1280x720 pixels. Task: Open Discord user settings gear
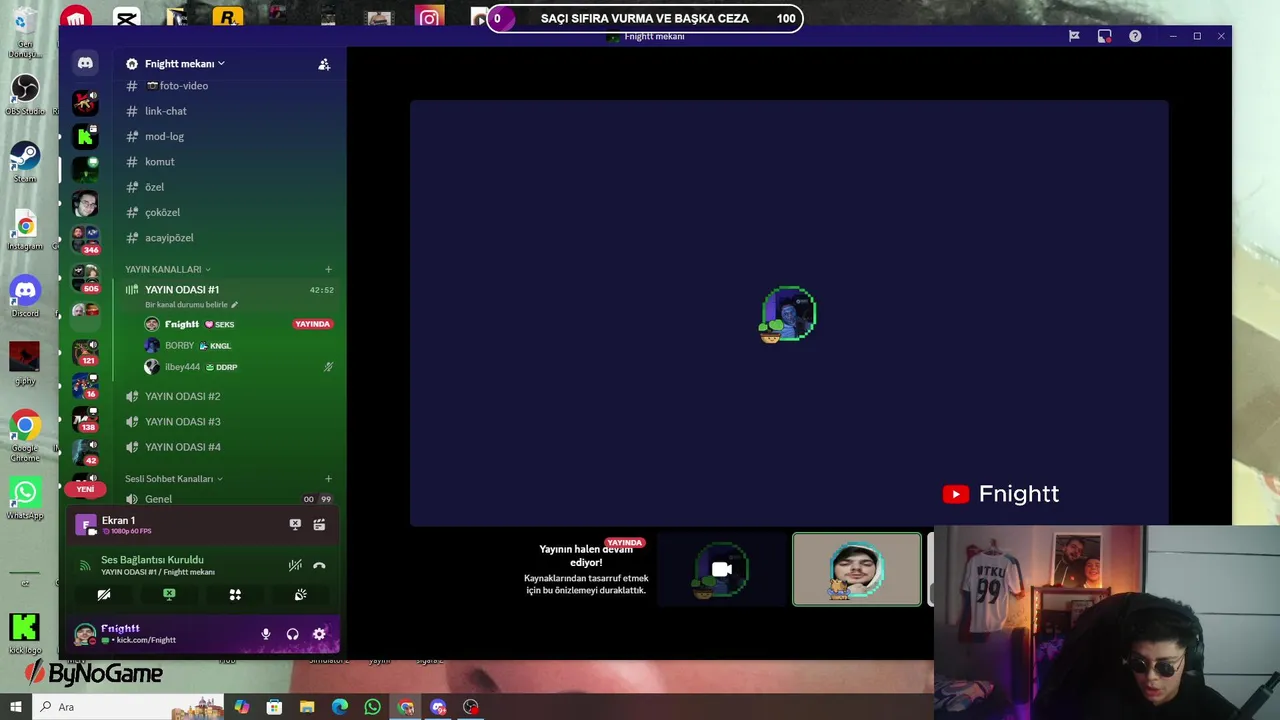click(x=319, y=634)
